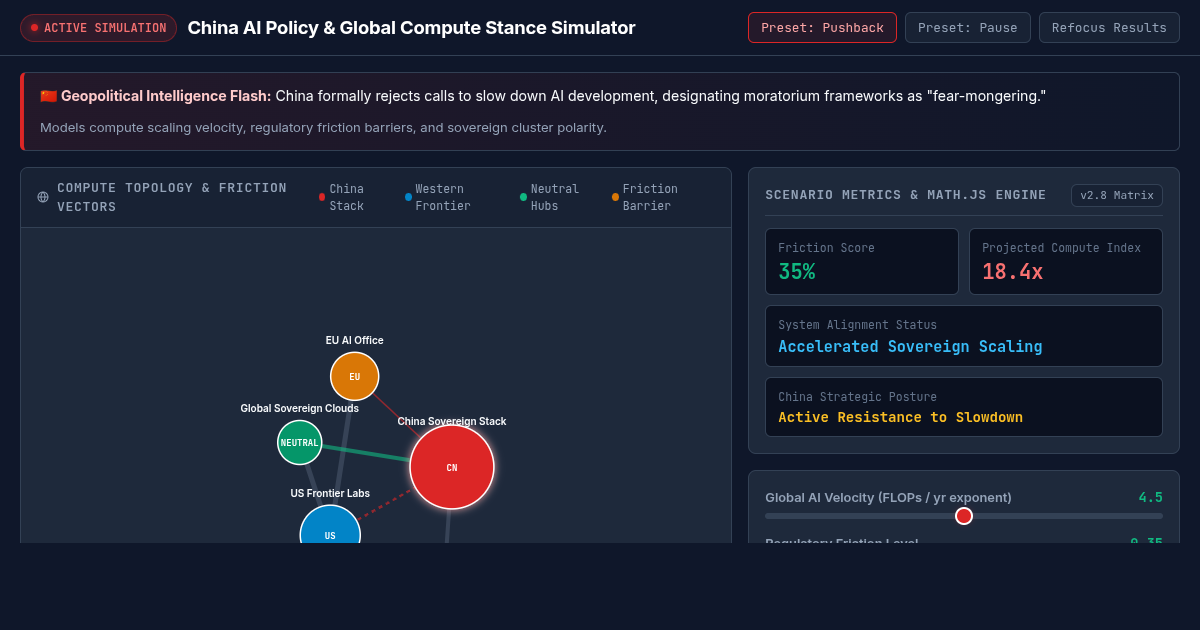The height and width of the screenshot is (630, 1200).
Task: Click the China flag icon in alert banner
Action: point(48,96)
